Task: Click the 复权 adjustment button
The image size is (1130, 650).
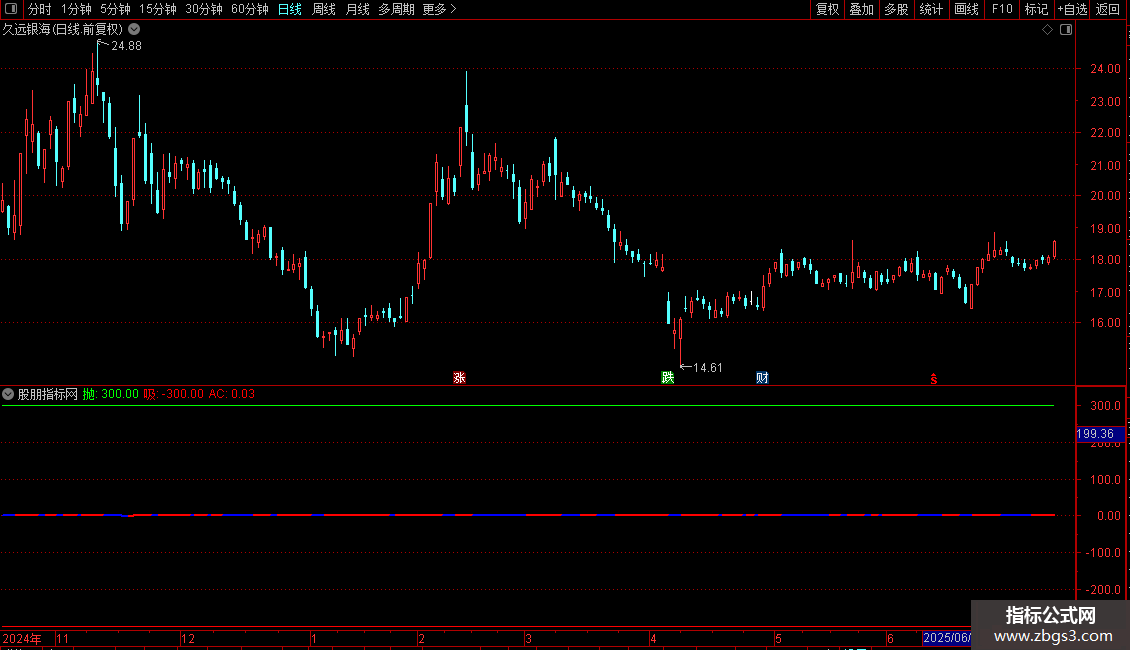Action: (x=827, y=9)
